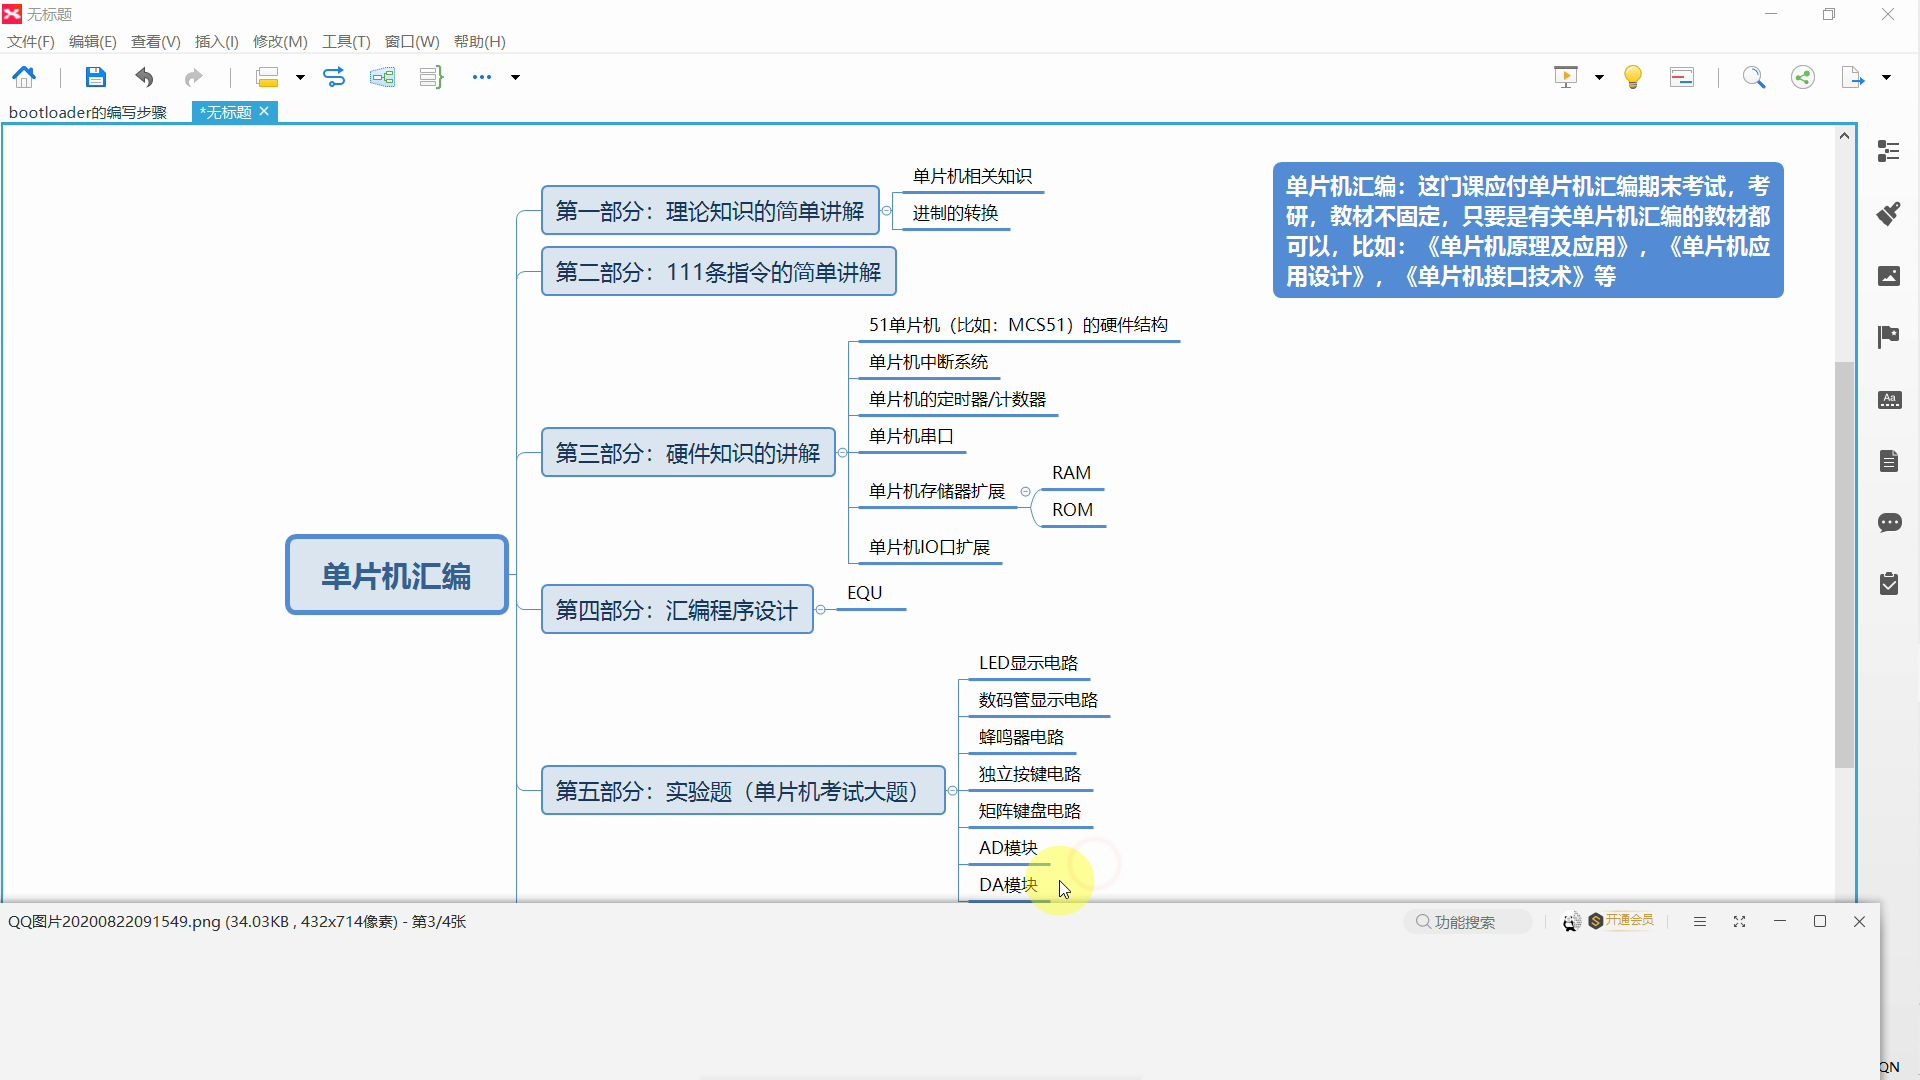Switch to bootloader的编写步骤 tab

[x=88, y=112]
